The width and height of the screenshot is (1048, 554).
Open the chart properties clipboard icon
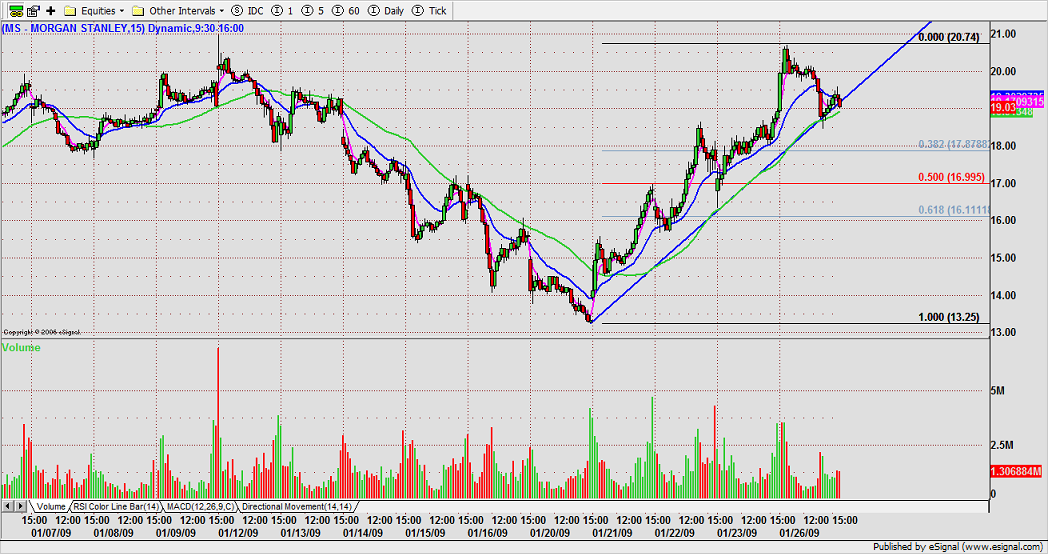tap(33, 11)
